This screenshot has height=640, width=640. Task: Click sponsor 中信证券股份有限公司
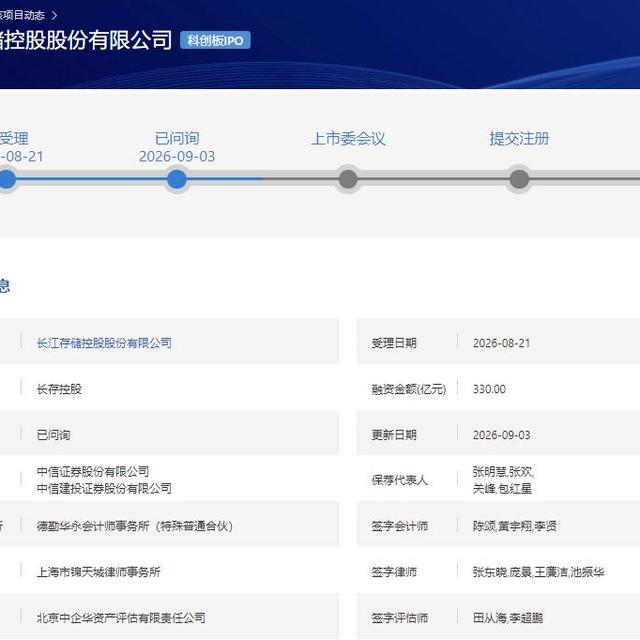coord(93,471)
